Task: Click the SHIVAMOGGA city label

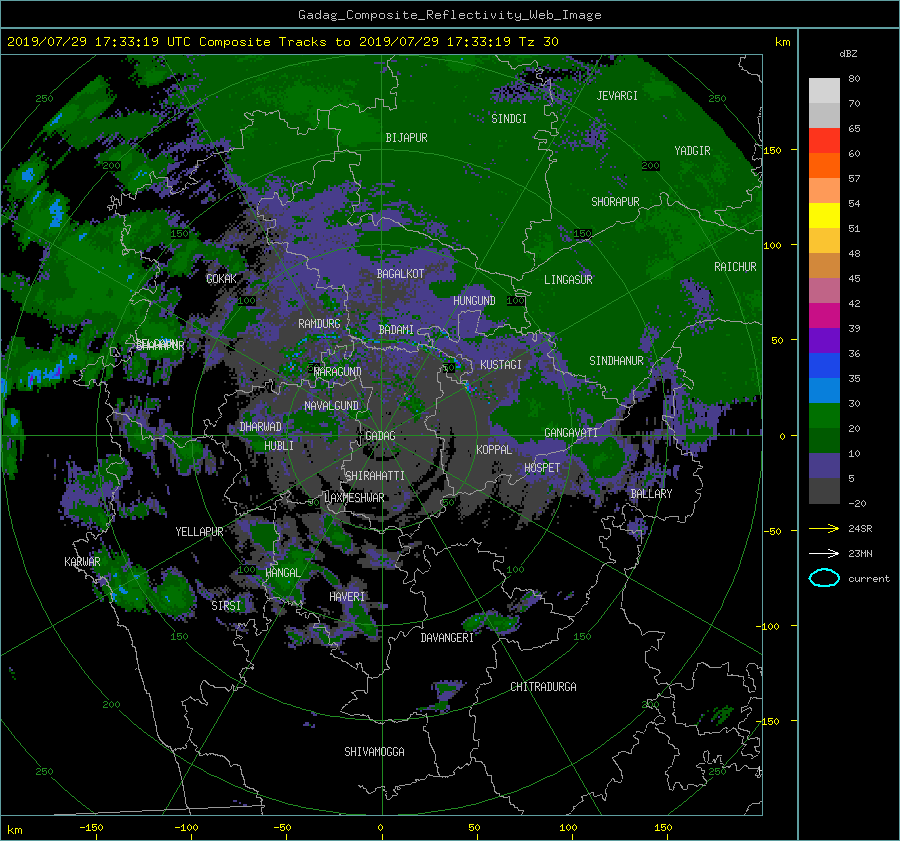Action: pos(374,752)
